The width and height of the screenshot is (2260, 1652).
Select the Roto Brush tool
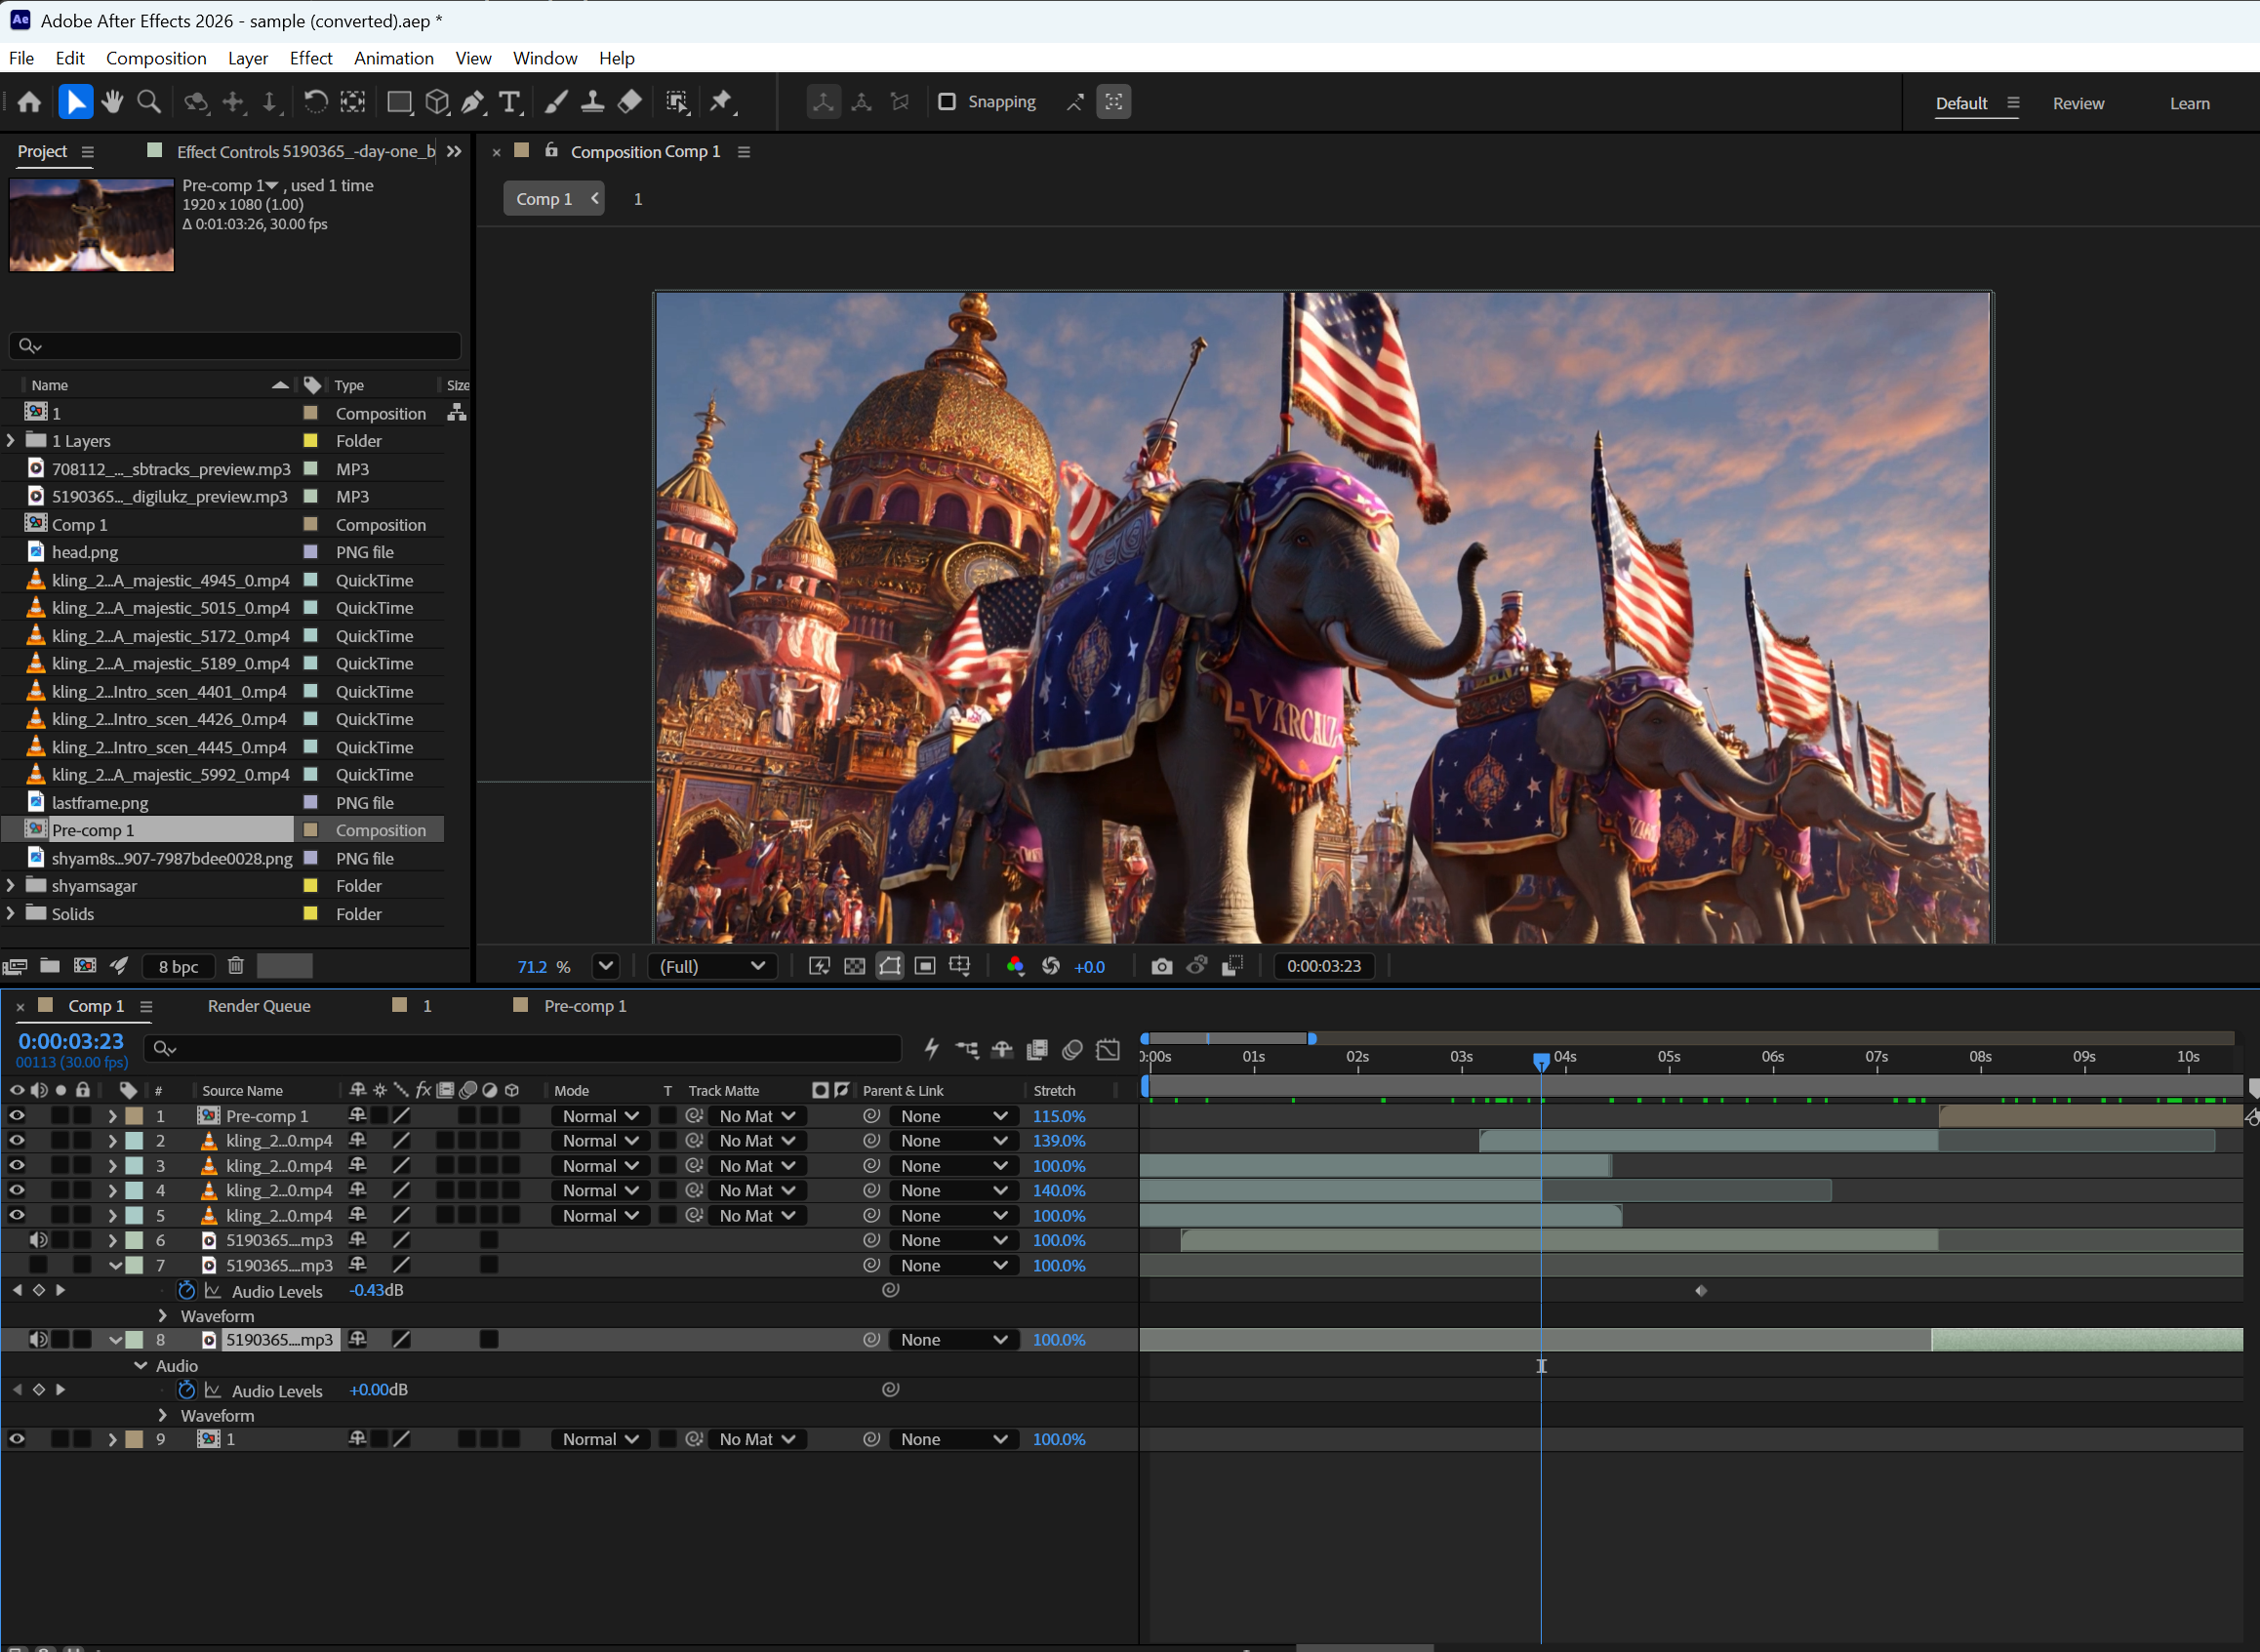coord(677,102)
